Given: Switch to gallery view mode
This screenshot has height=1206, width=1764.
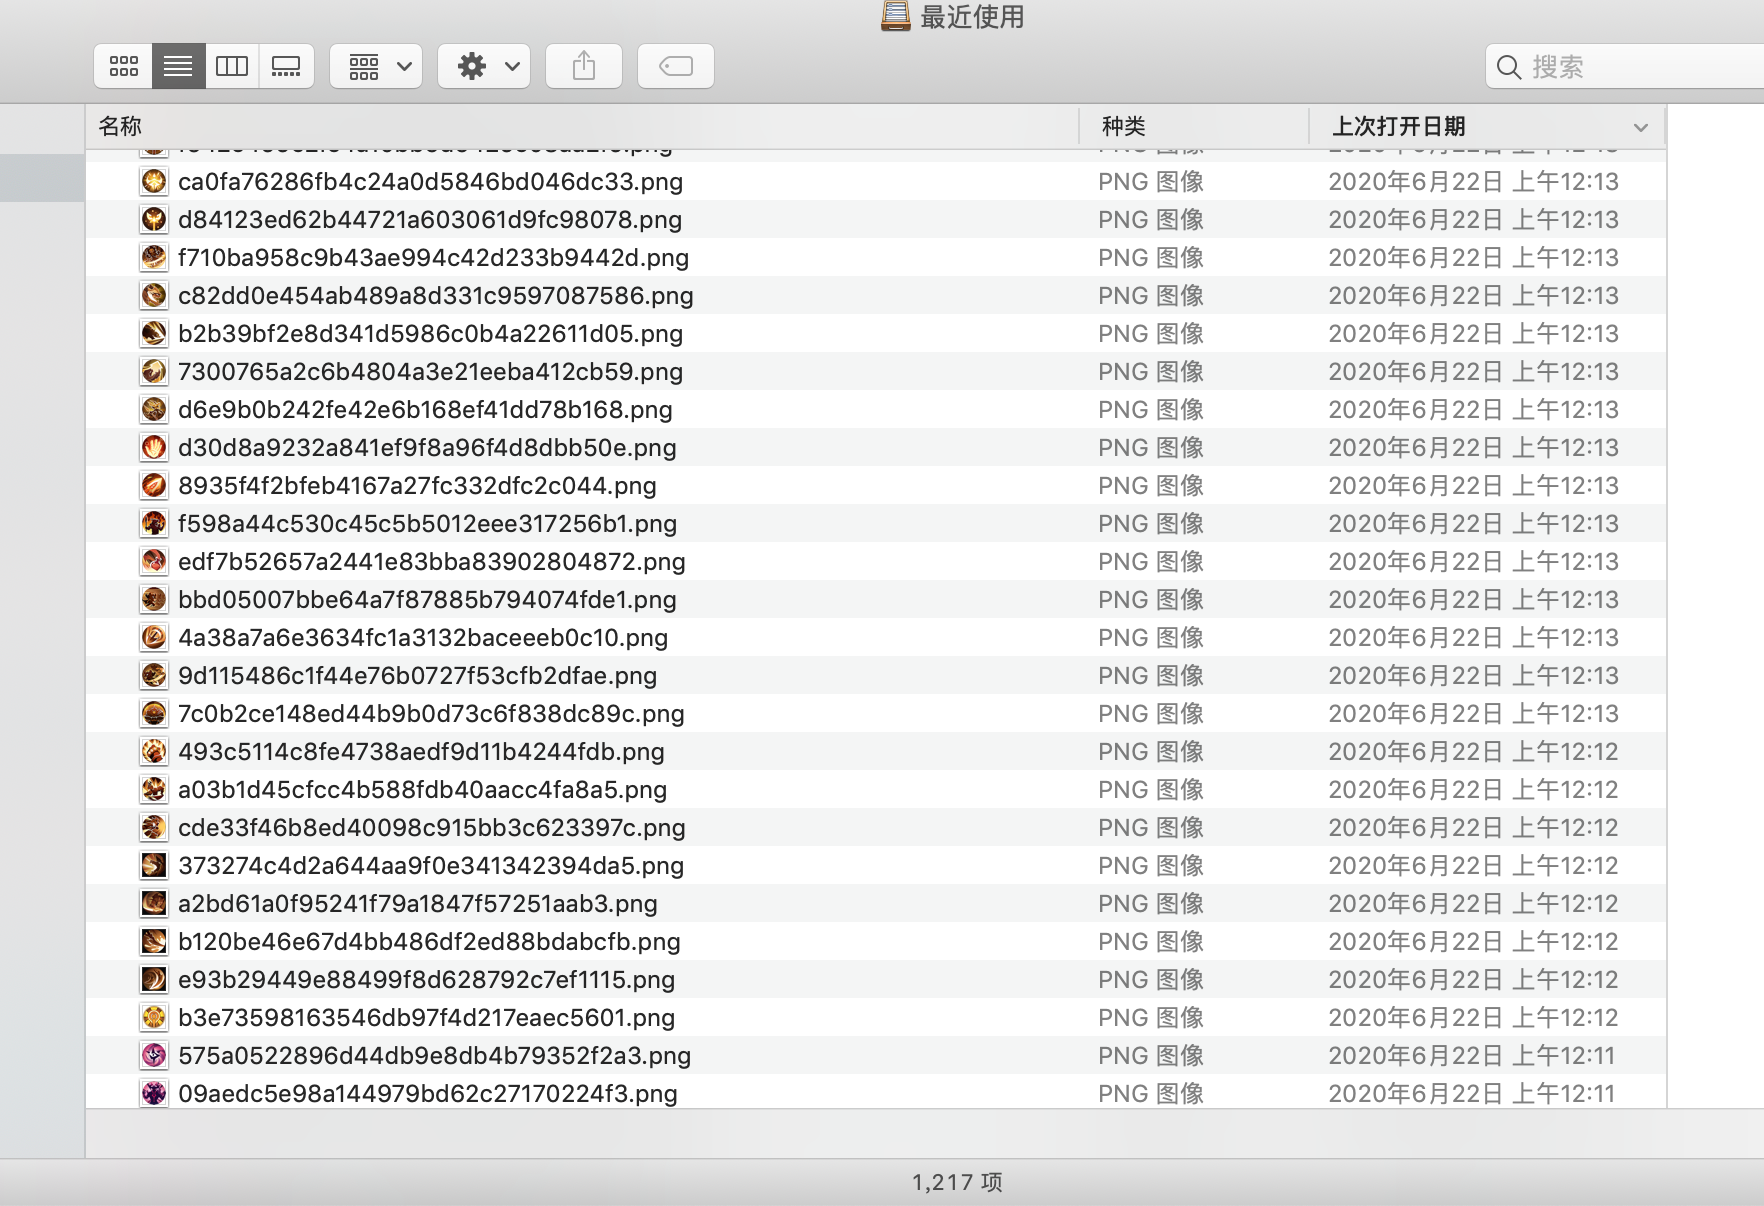Looking at the screenshot, I should (x=286, y=66).
